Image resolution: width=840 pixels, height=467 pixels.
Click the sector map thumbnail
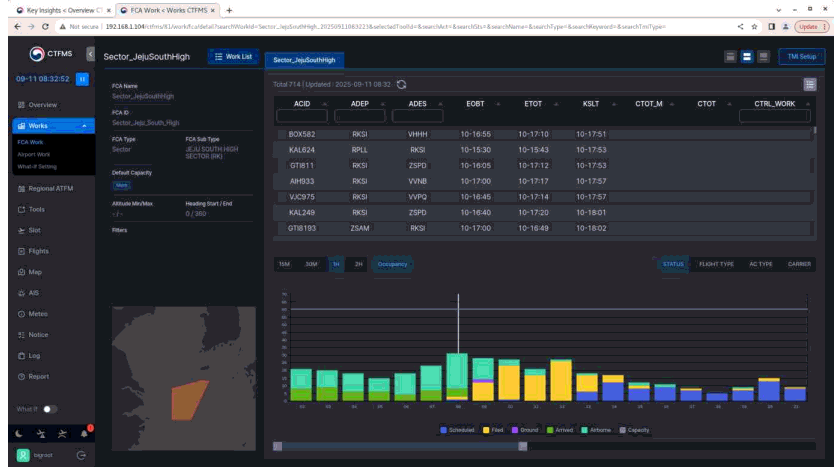pyautogui.click(x=184, y=378)
